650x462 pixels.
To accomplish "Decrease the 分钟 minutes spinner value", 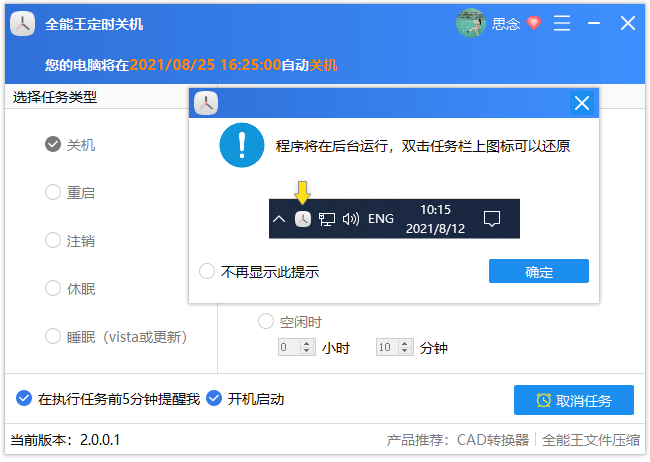I will [405, 351].
